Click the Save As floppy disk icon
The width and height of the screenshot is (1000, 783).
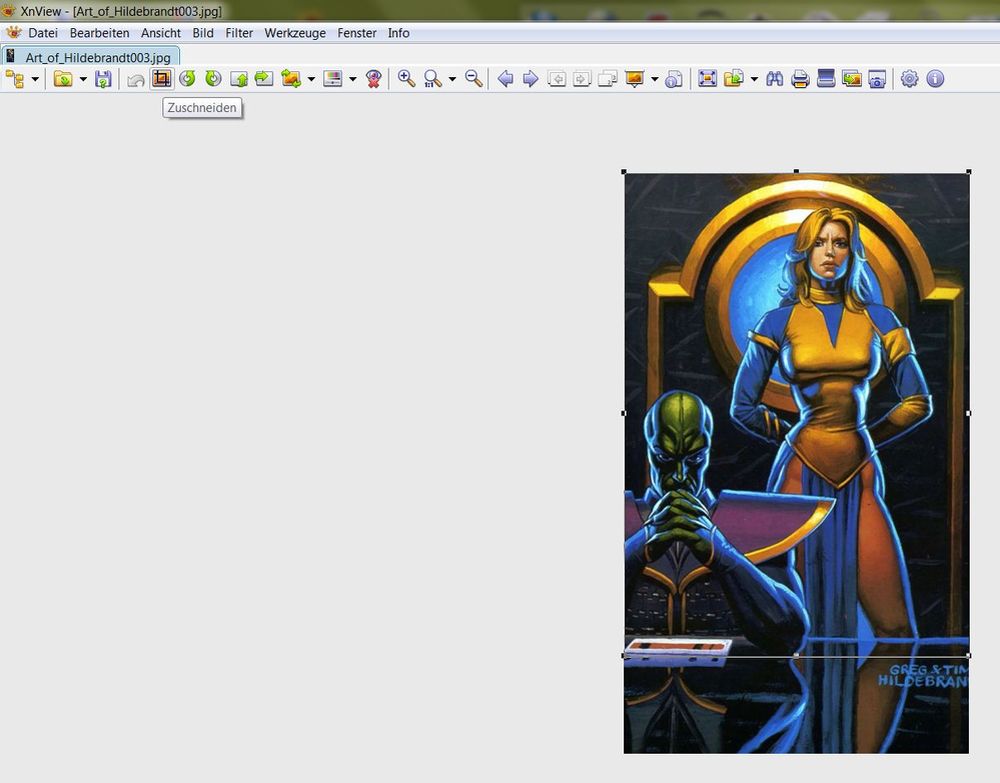tap(103, 79)
